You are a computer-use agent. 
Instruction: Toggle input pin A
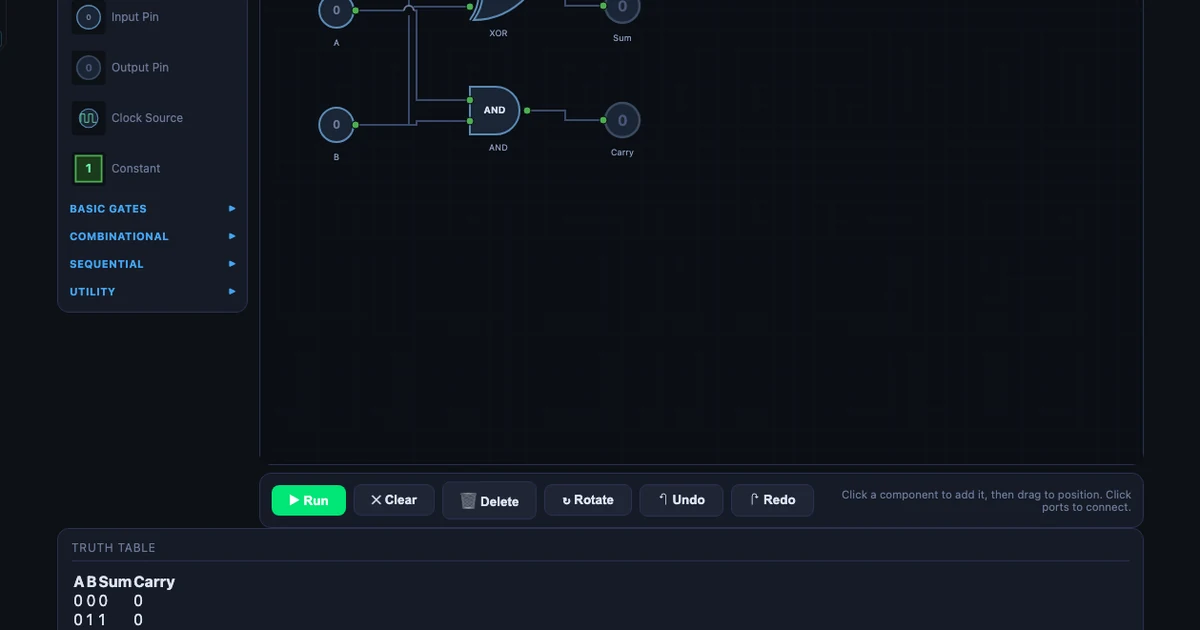click(x=336, y=11)
